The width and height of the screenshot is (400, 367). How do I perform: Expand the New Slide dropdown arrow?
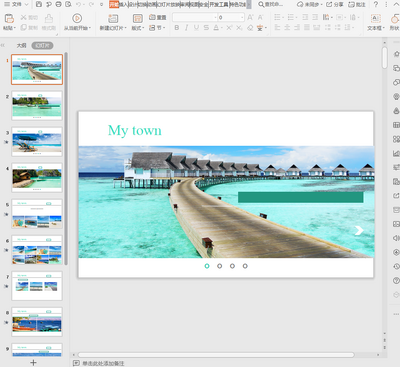click(x=125, y=28)
